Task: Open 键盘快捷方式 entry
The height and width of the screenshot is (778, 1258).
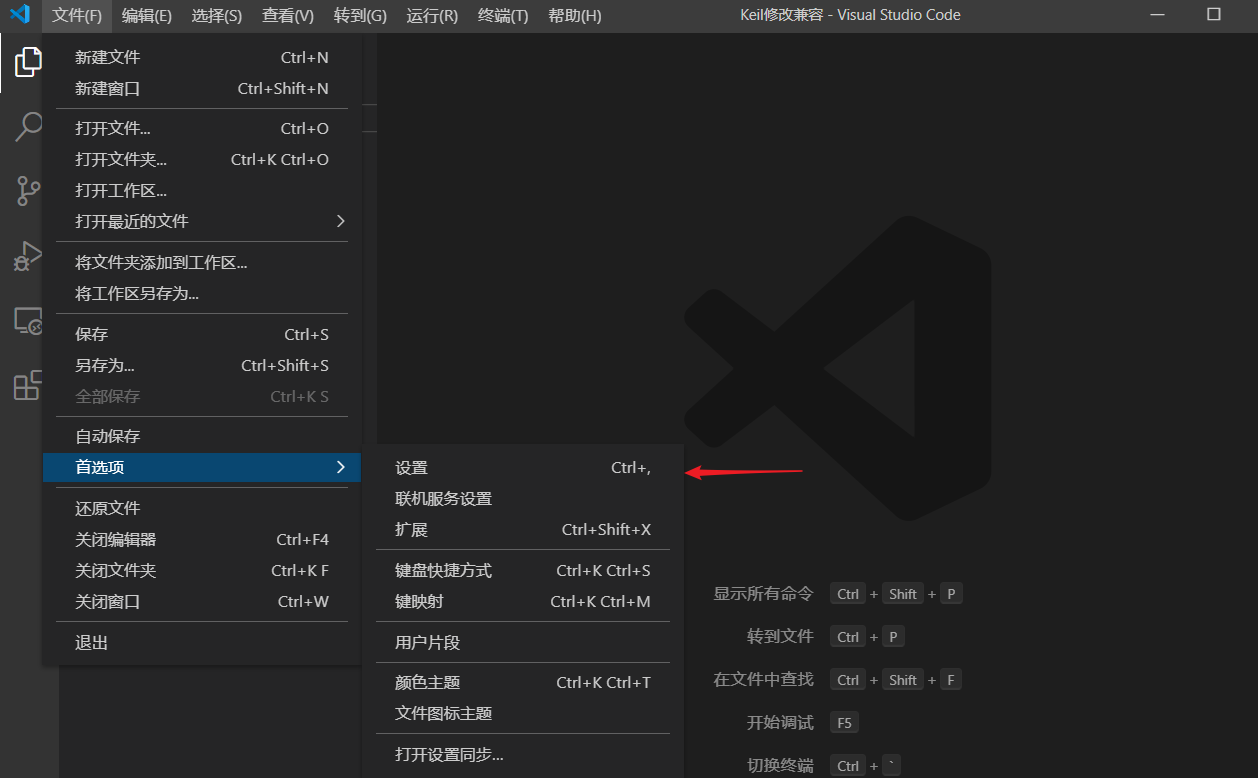Action: [523, 571]
